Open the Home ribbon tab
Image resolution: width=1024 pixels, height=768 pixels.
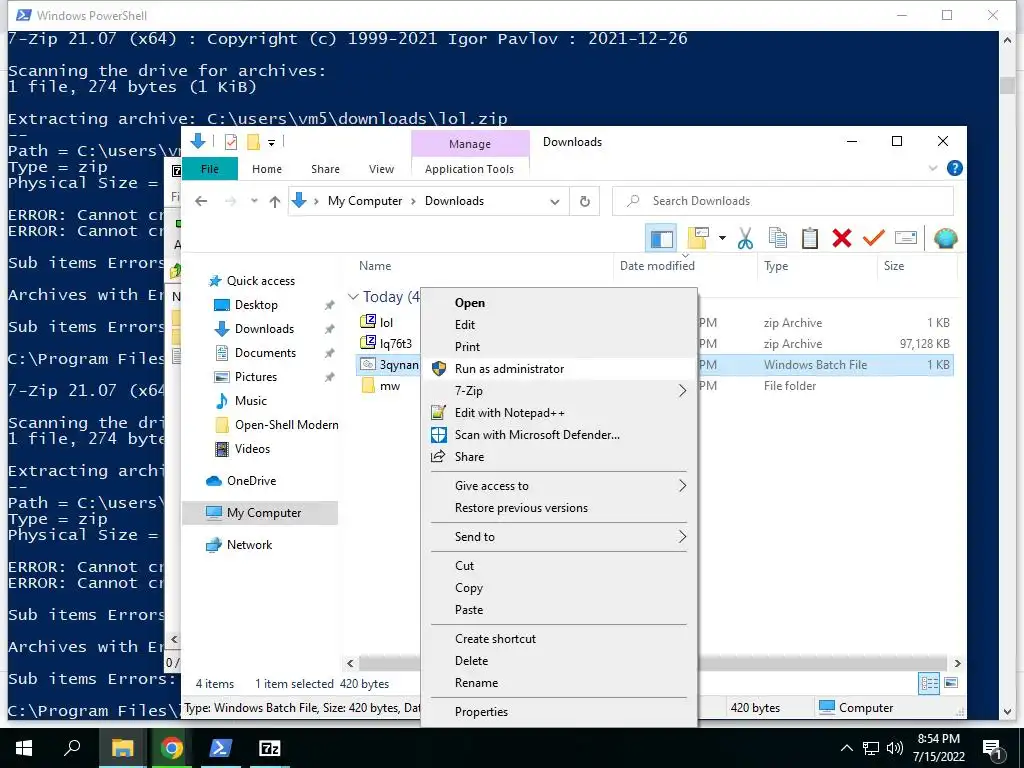(x=266, y=169)
